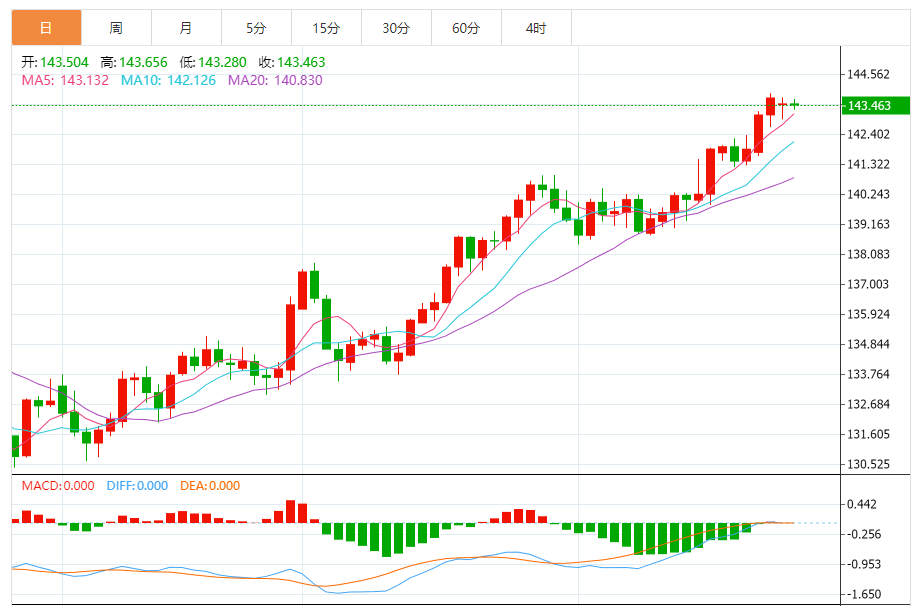
Task: Click the -0.256 MACD axis label
Action: point(864,534)
